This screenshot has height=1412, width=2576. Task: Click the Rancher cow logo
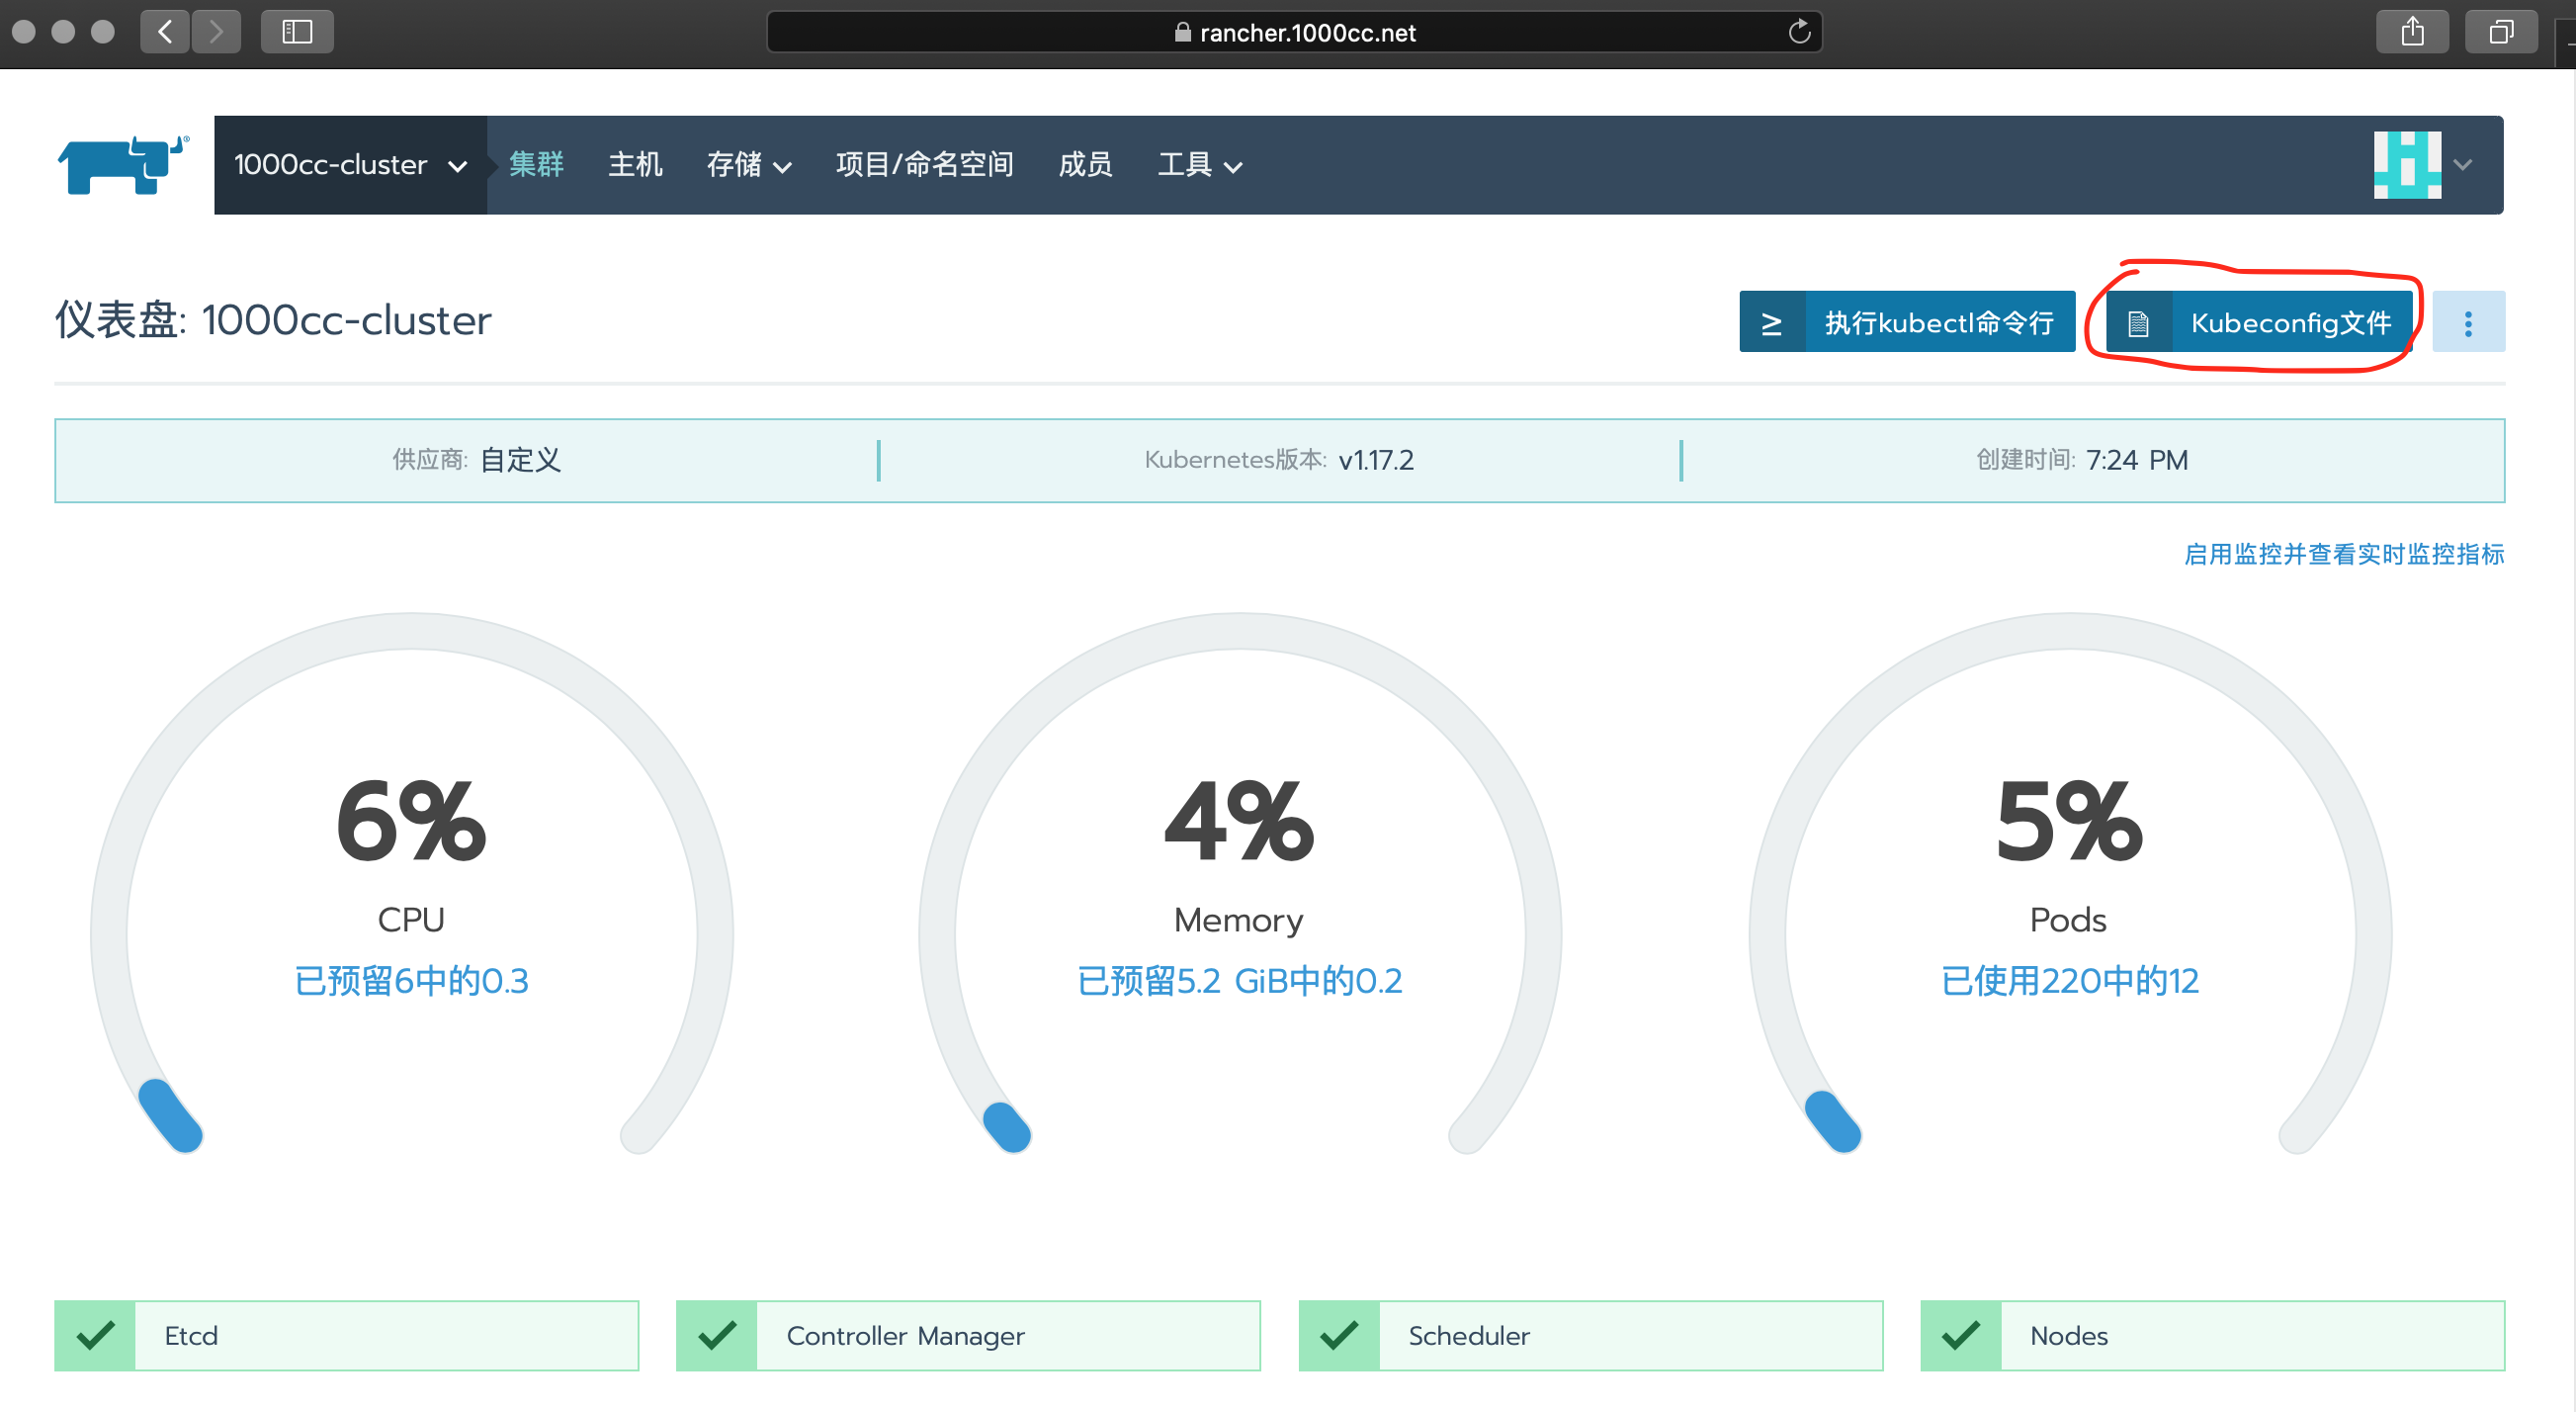123,165
